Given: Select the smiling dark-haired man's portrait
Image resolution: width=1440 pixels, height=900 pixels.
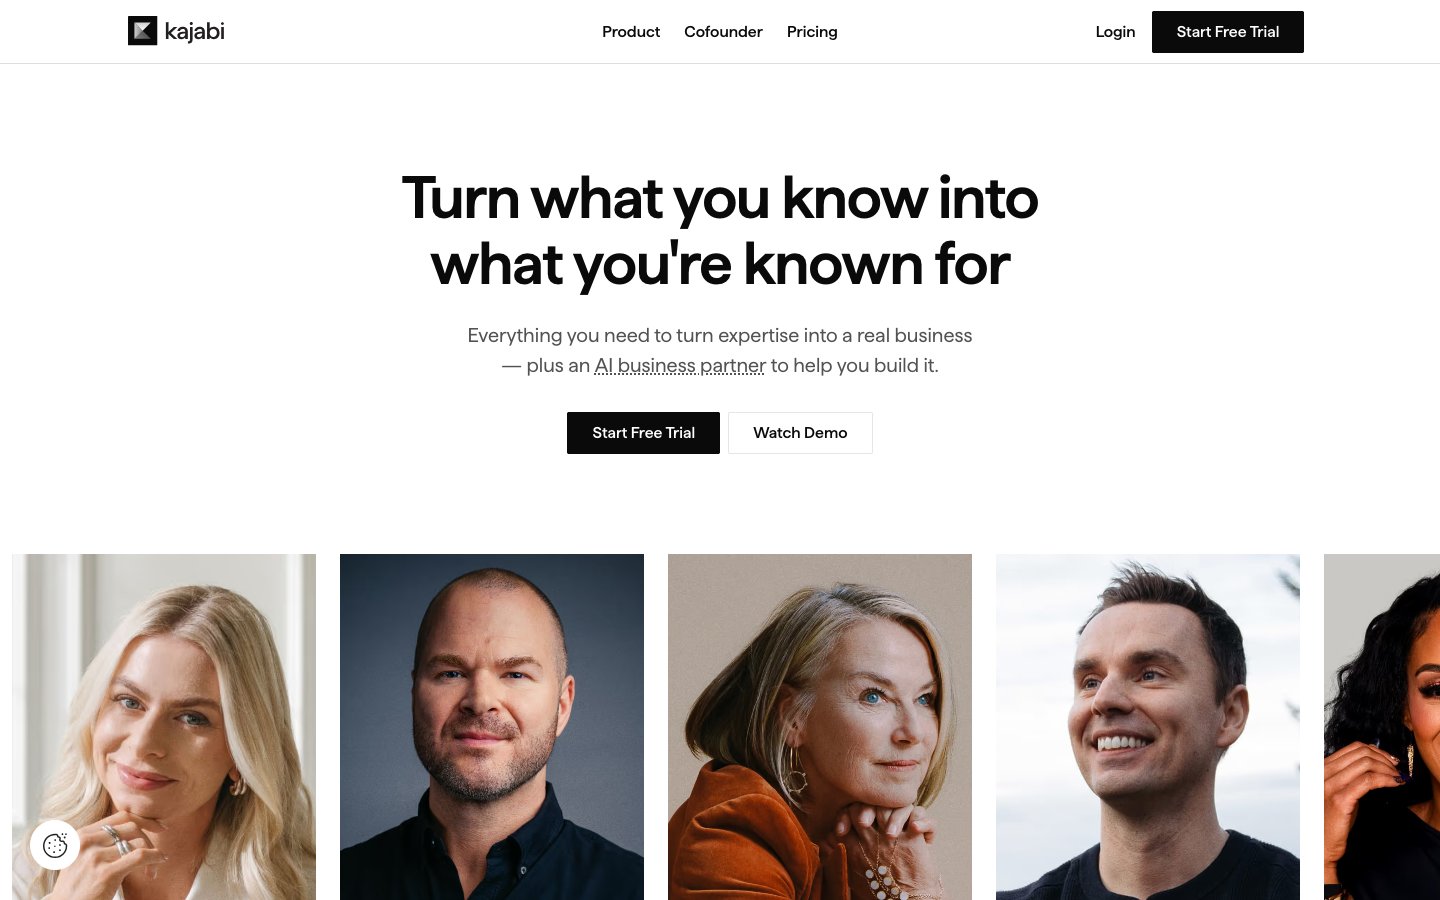Looking at the screenshot, I should point(1148,727).
